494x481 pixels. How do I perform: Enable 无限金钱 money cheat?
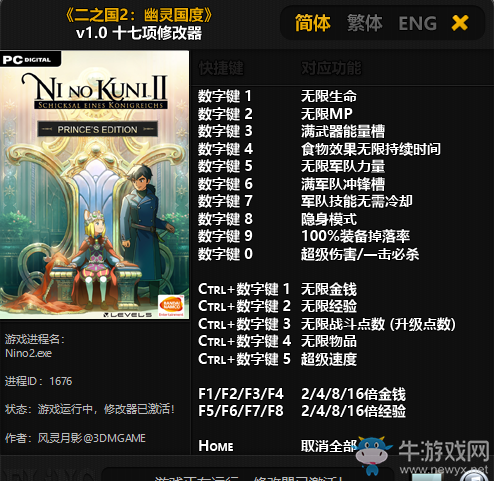pyautogui.click(x=329, y=289)
